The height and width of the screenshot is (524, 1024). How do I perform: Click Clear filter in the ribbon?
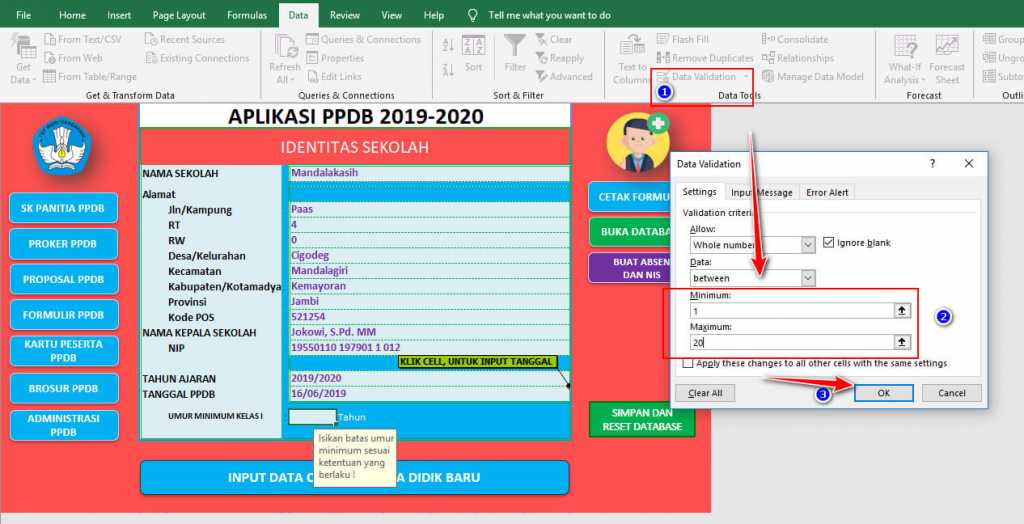point(554,39)
